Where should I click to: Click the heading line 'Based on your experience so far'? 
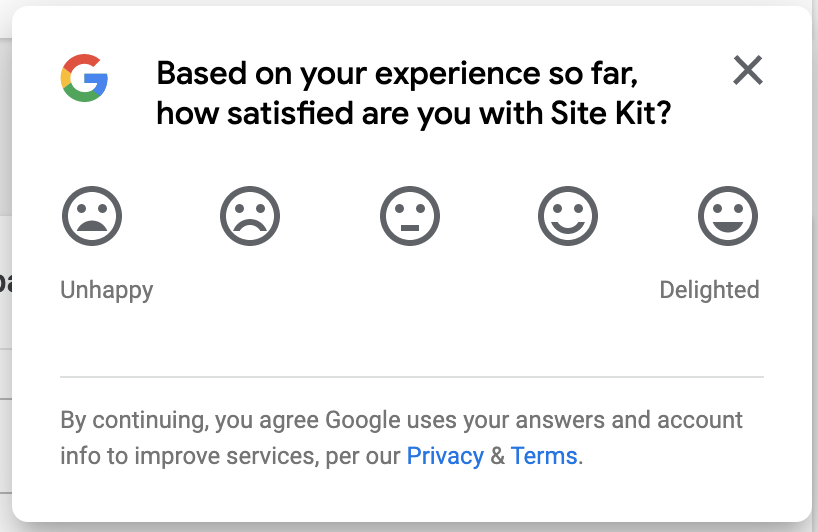[397, 74]
